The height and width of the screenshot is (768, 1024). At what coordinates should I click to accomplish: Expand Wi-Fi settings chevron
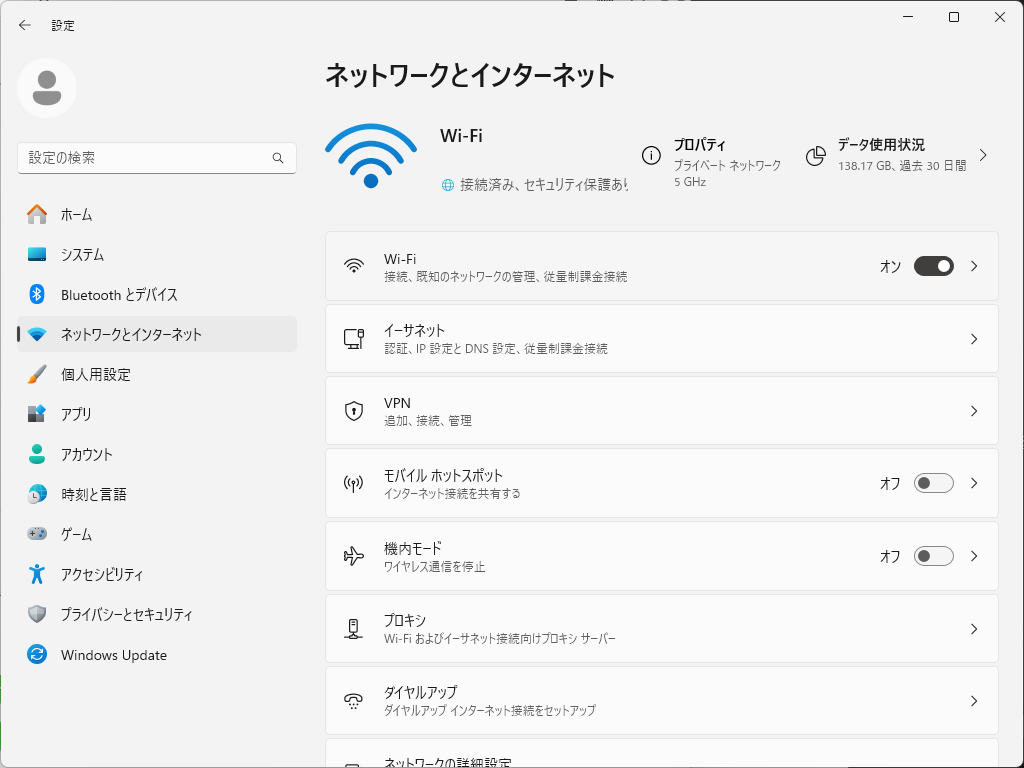click(x=974, y=266)
